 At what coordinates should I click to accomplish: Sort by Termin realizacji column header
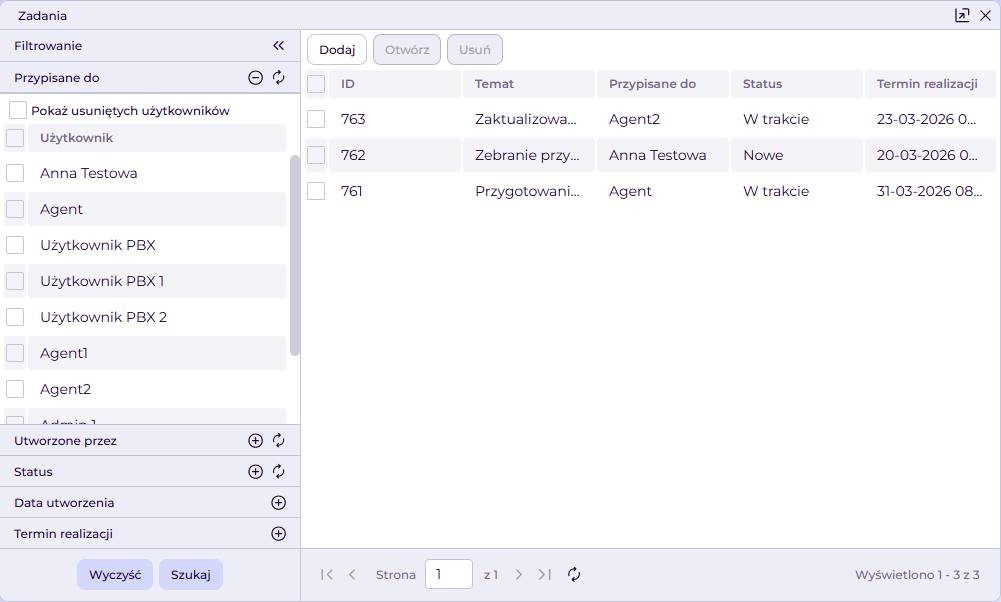[x=930, y=84]
